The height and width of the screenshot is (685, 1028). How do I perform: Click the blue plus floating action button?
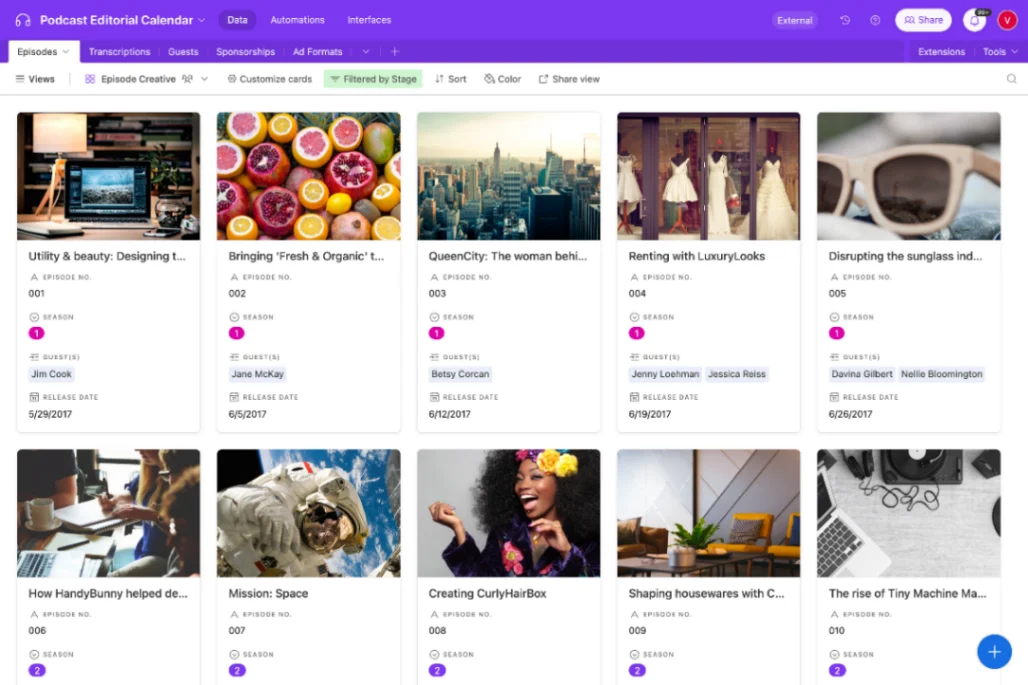click(x=994, y=651)
